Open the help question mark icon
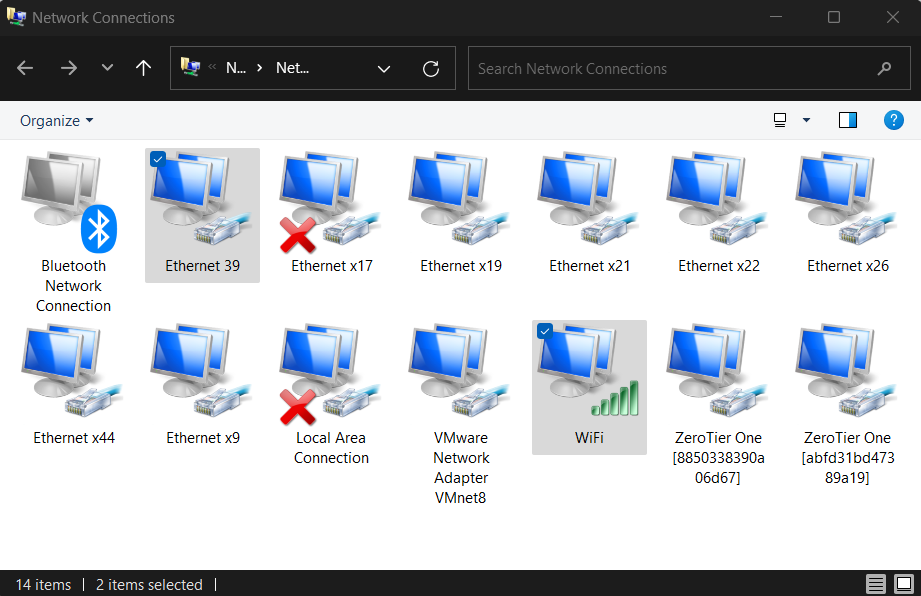This screenshot has height=596, width=921. pos(893,120)
